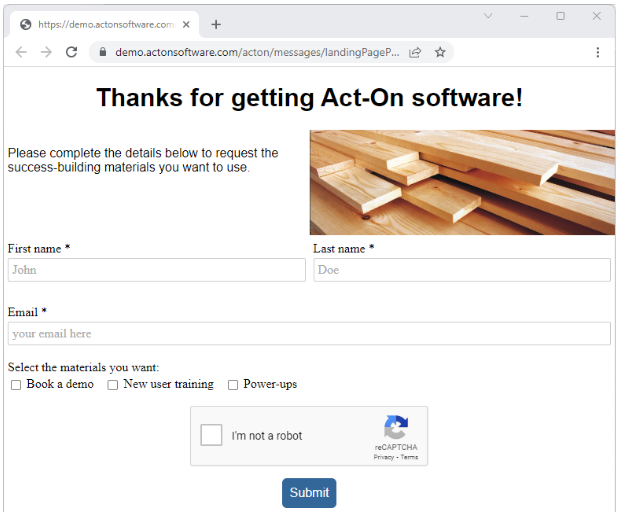Viewport: 619px width, 518px height.
Task: Click the 'I'm not a robot' text
Action: tap(267, 435)
